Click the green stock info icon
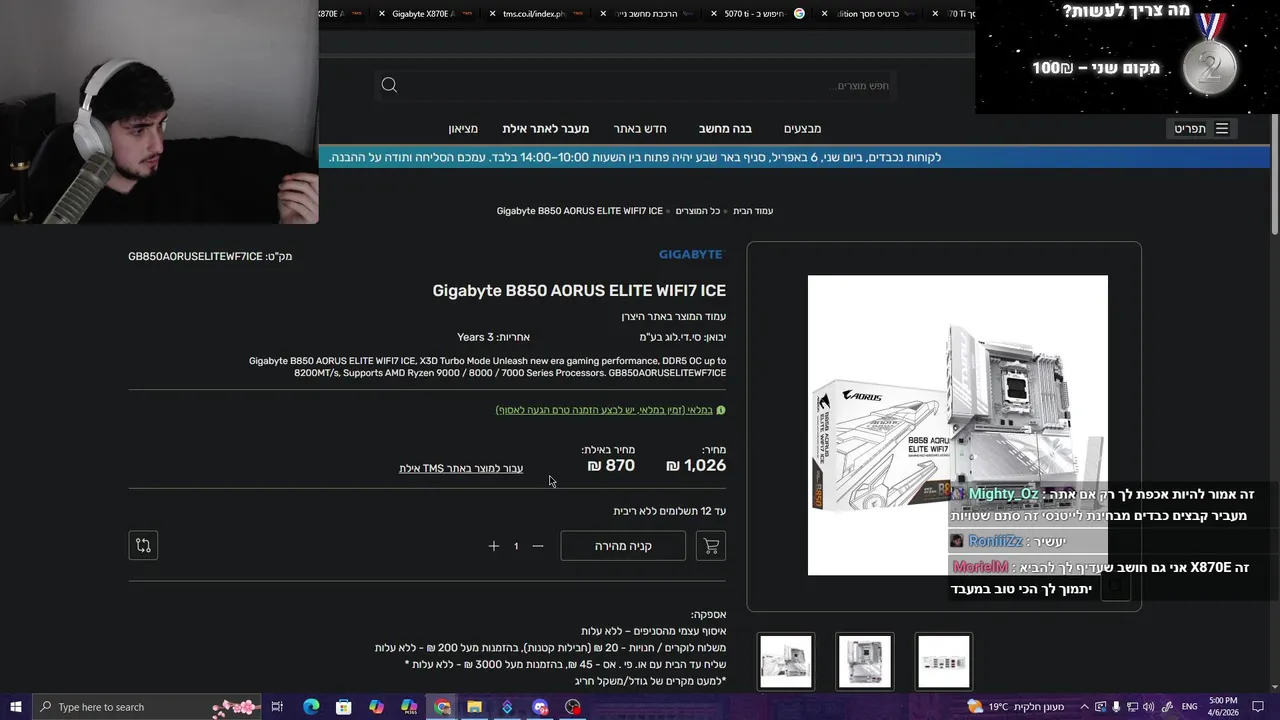1280x720 pixels. [721, 410]
